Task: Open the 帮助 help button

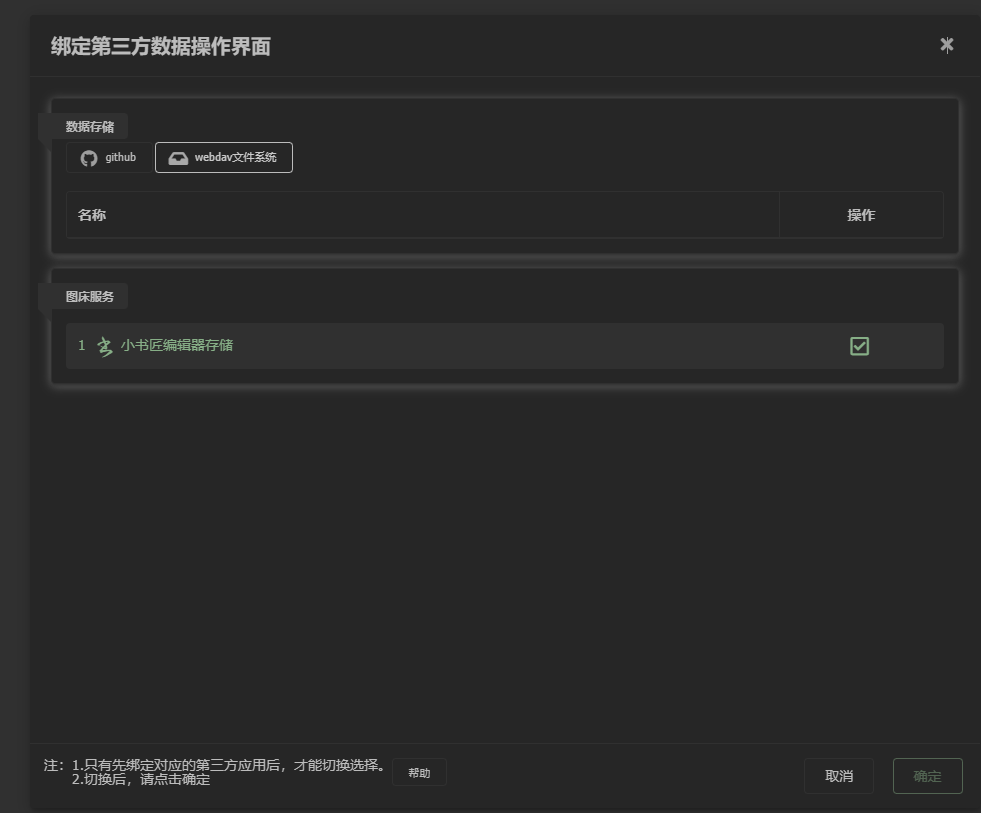Action: 419,773
